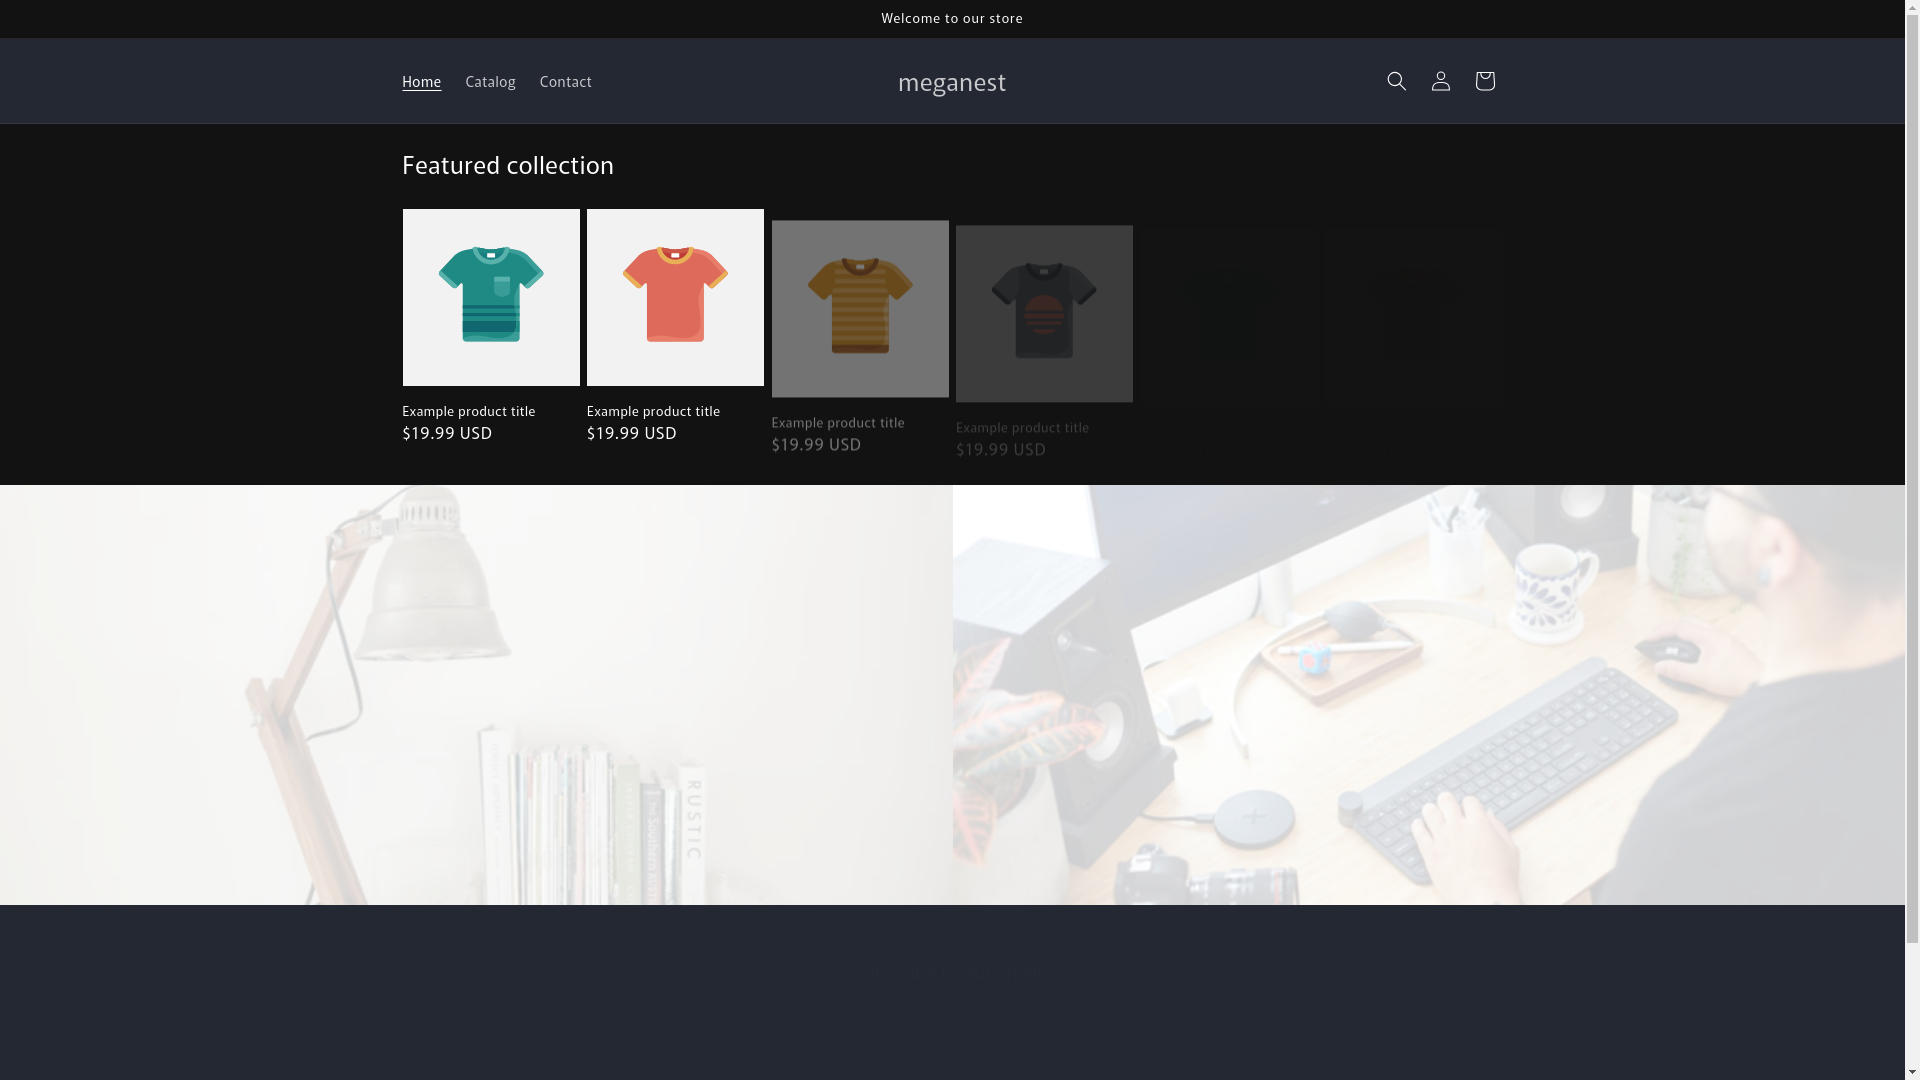Screen dimensions: 1920x1080
Task: Open the Catalog menu item
Action: [x=490, y=82]
